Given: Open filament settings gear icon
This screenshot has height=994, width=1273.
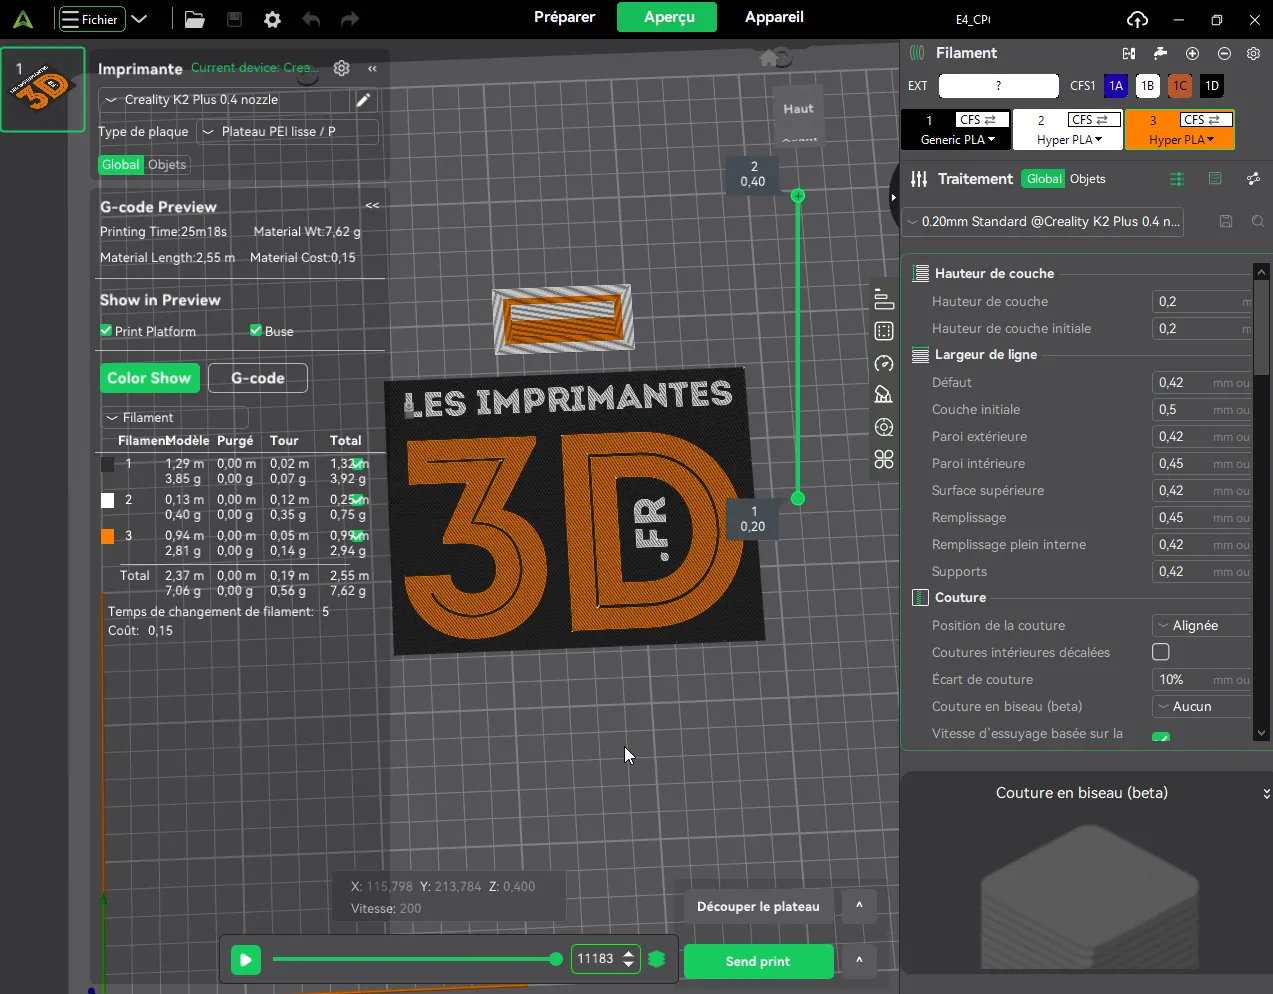Looking at the screenshot, I should (x=1254, y=53).
